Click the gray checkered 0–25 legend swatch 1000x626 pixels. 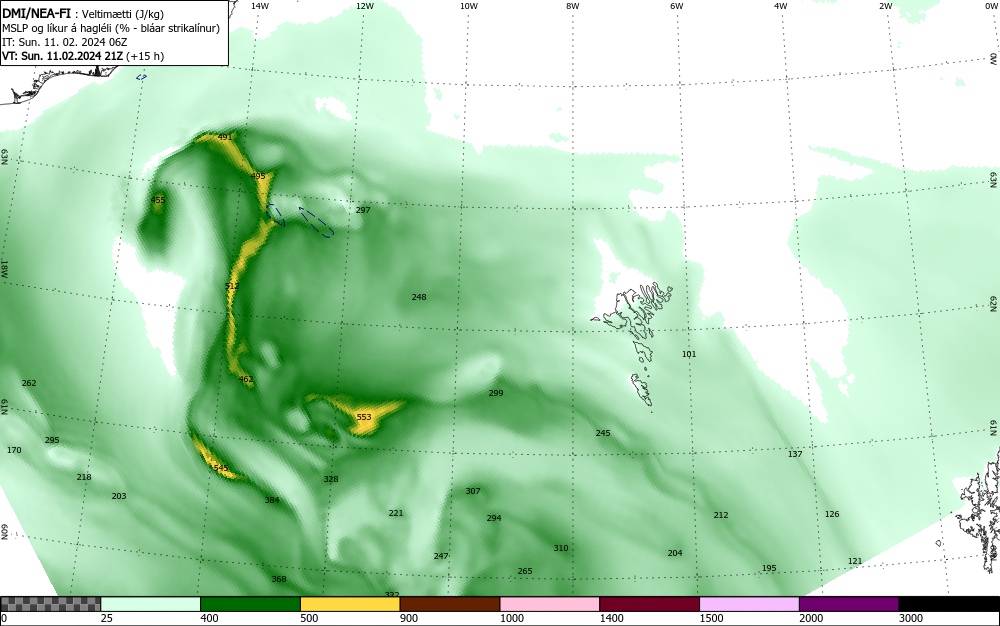[50, 604]
